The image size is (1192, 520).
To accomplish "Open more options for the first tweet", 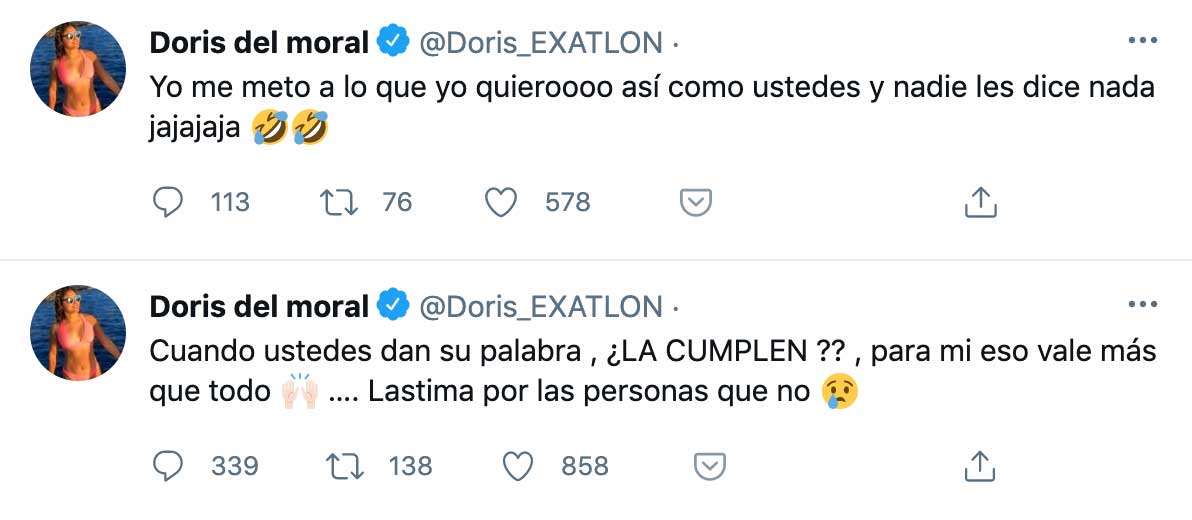I will (x=1142, y=42).
